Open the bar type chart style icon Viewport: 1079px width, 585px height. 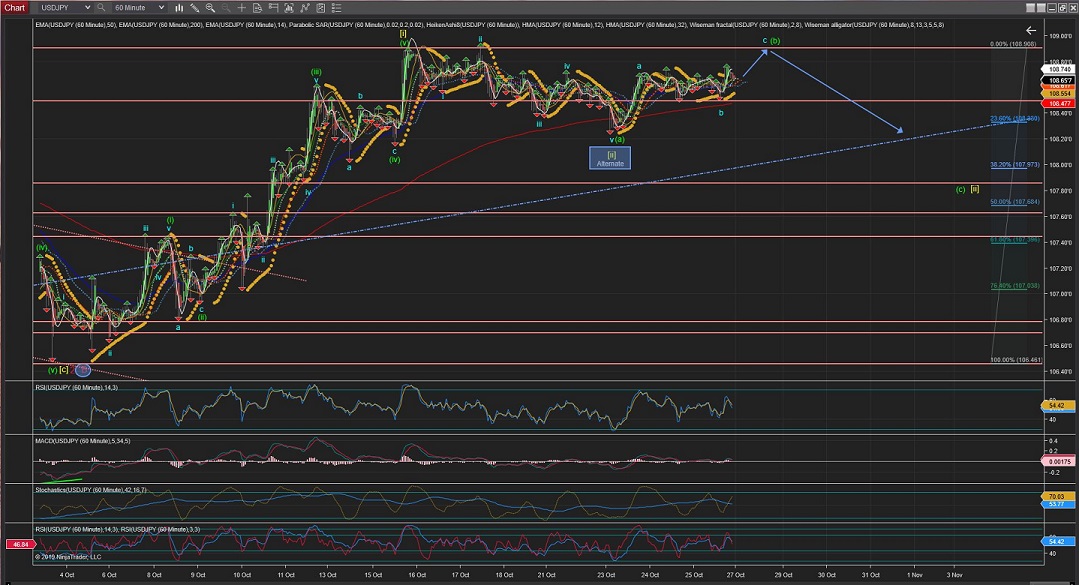pos(178,7)
